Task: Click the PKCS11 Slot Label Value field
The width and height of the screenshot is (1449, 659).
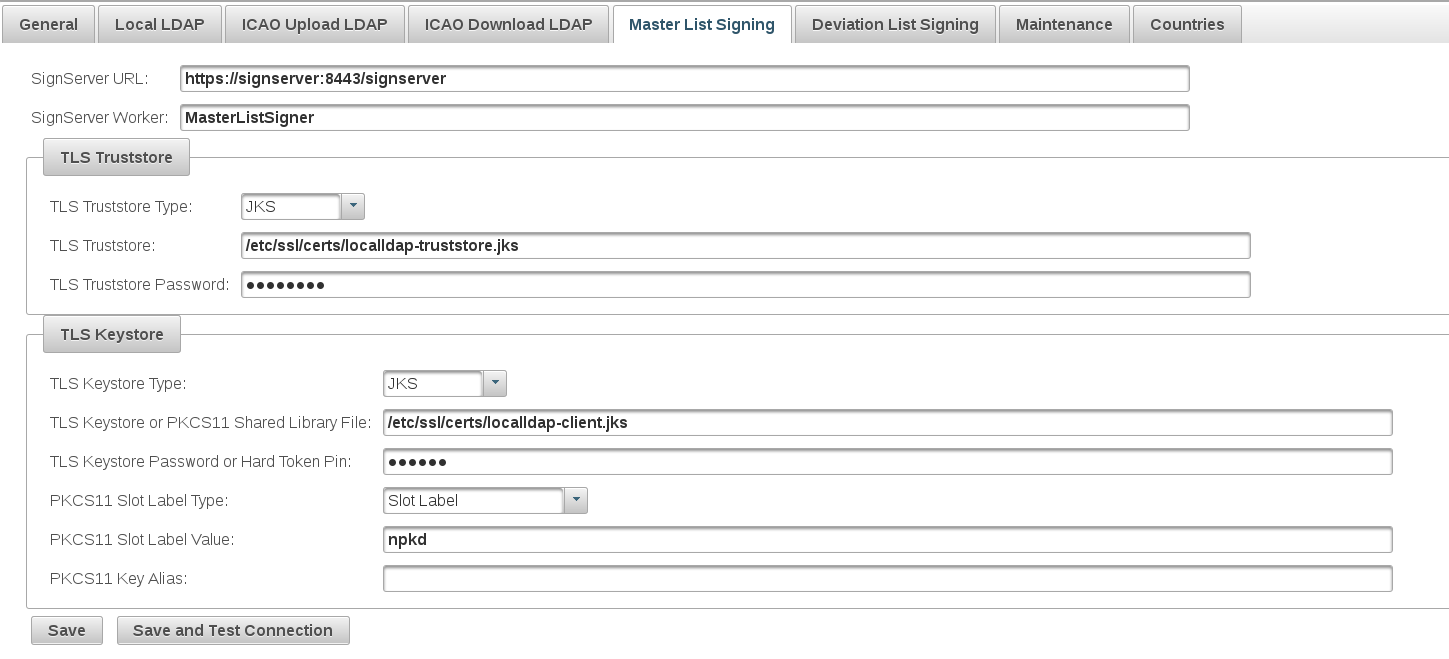Action: 887,540
